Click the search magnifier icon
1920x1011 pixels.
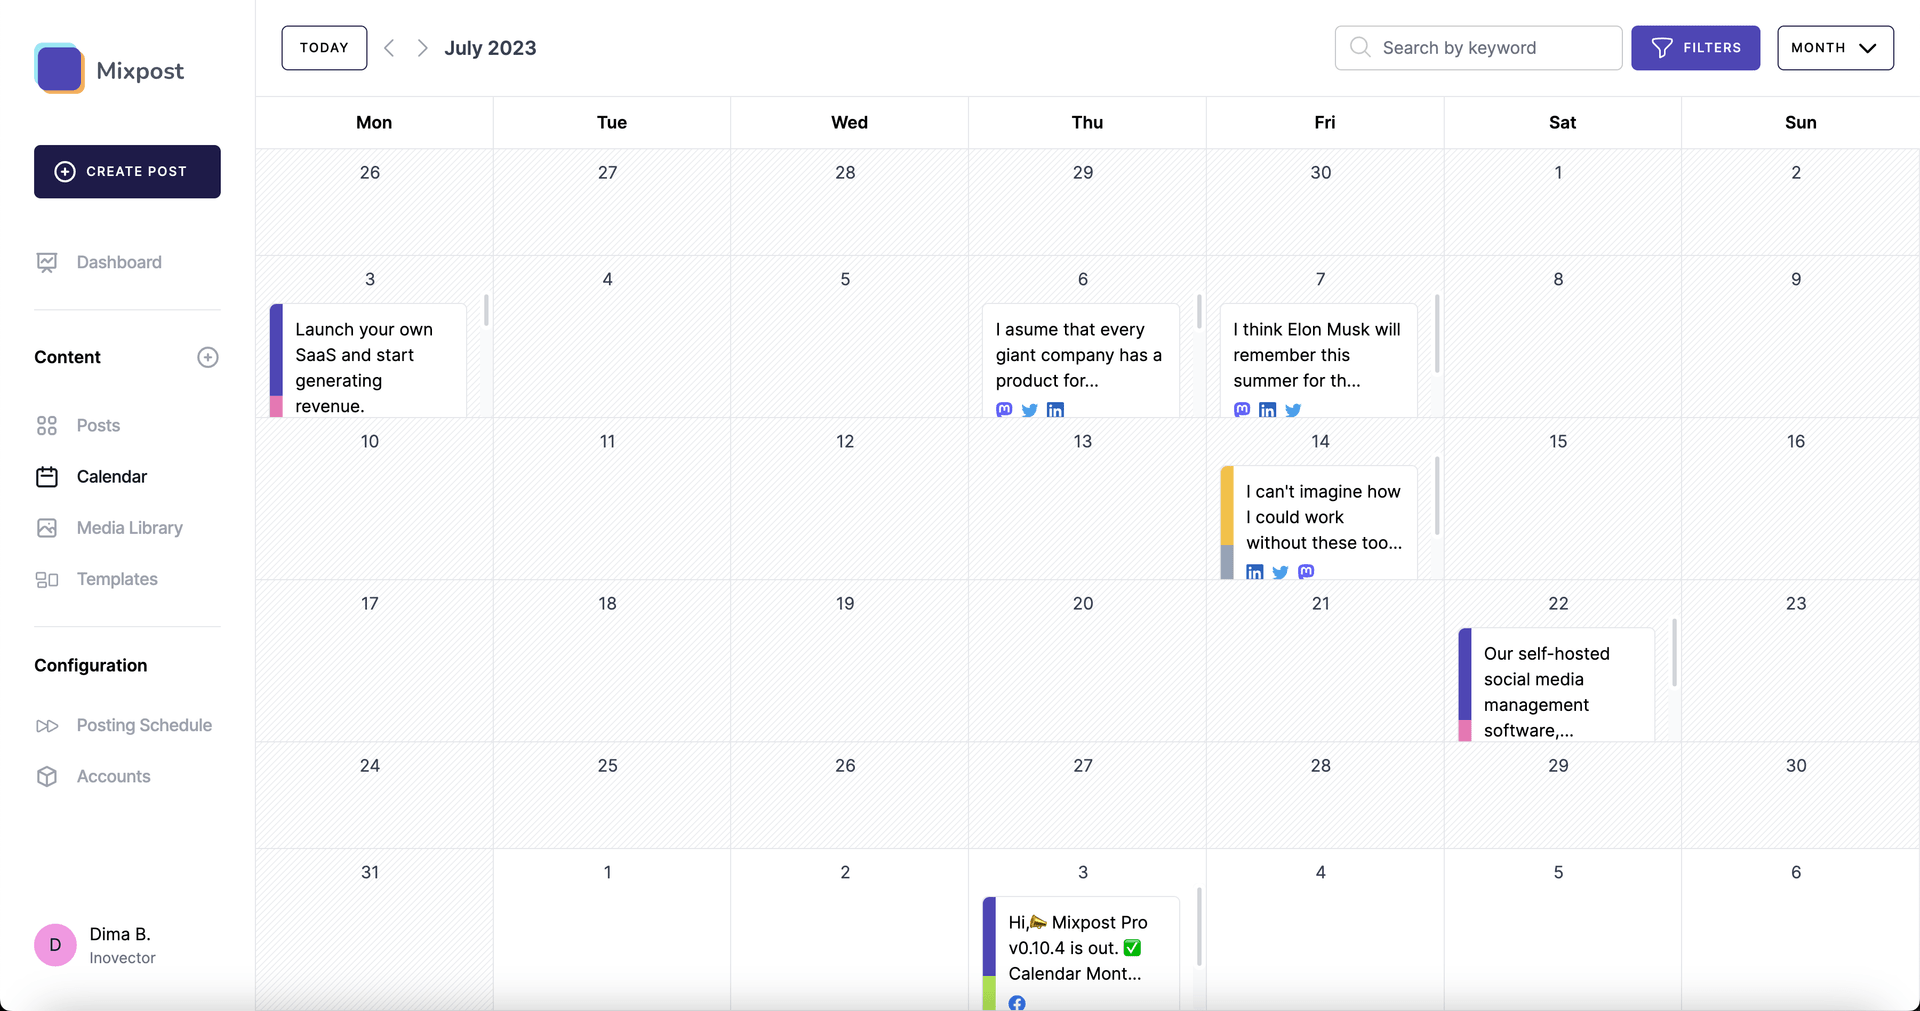tap(1360, 47)
